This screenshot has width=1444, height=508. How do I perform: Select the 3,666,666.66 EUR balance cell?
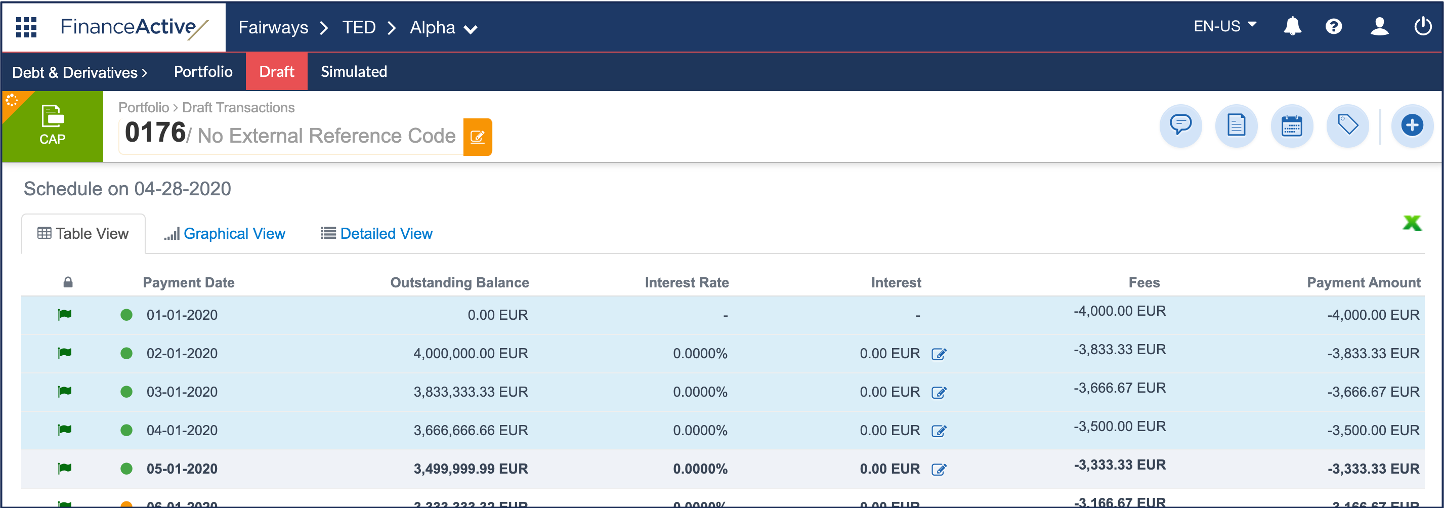[470, 430]
